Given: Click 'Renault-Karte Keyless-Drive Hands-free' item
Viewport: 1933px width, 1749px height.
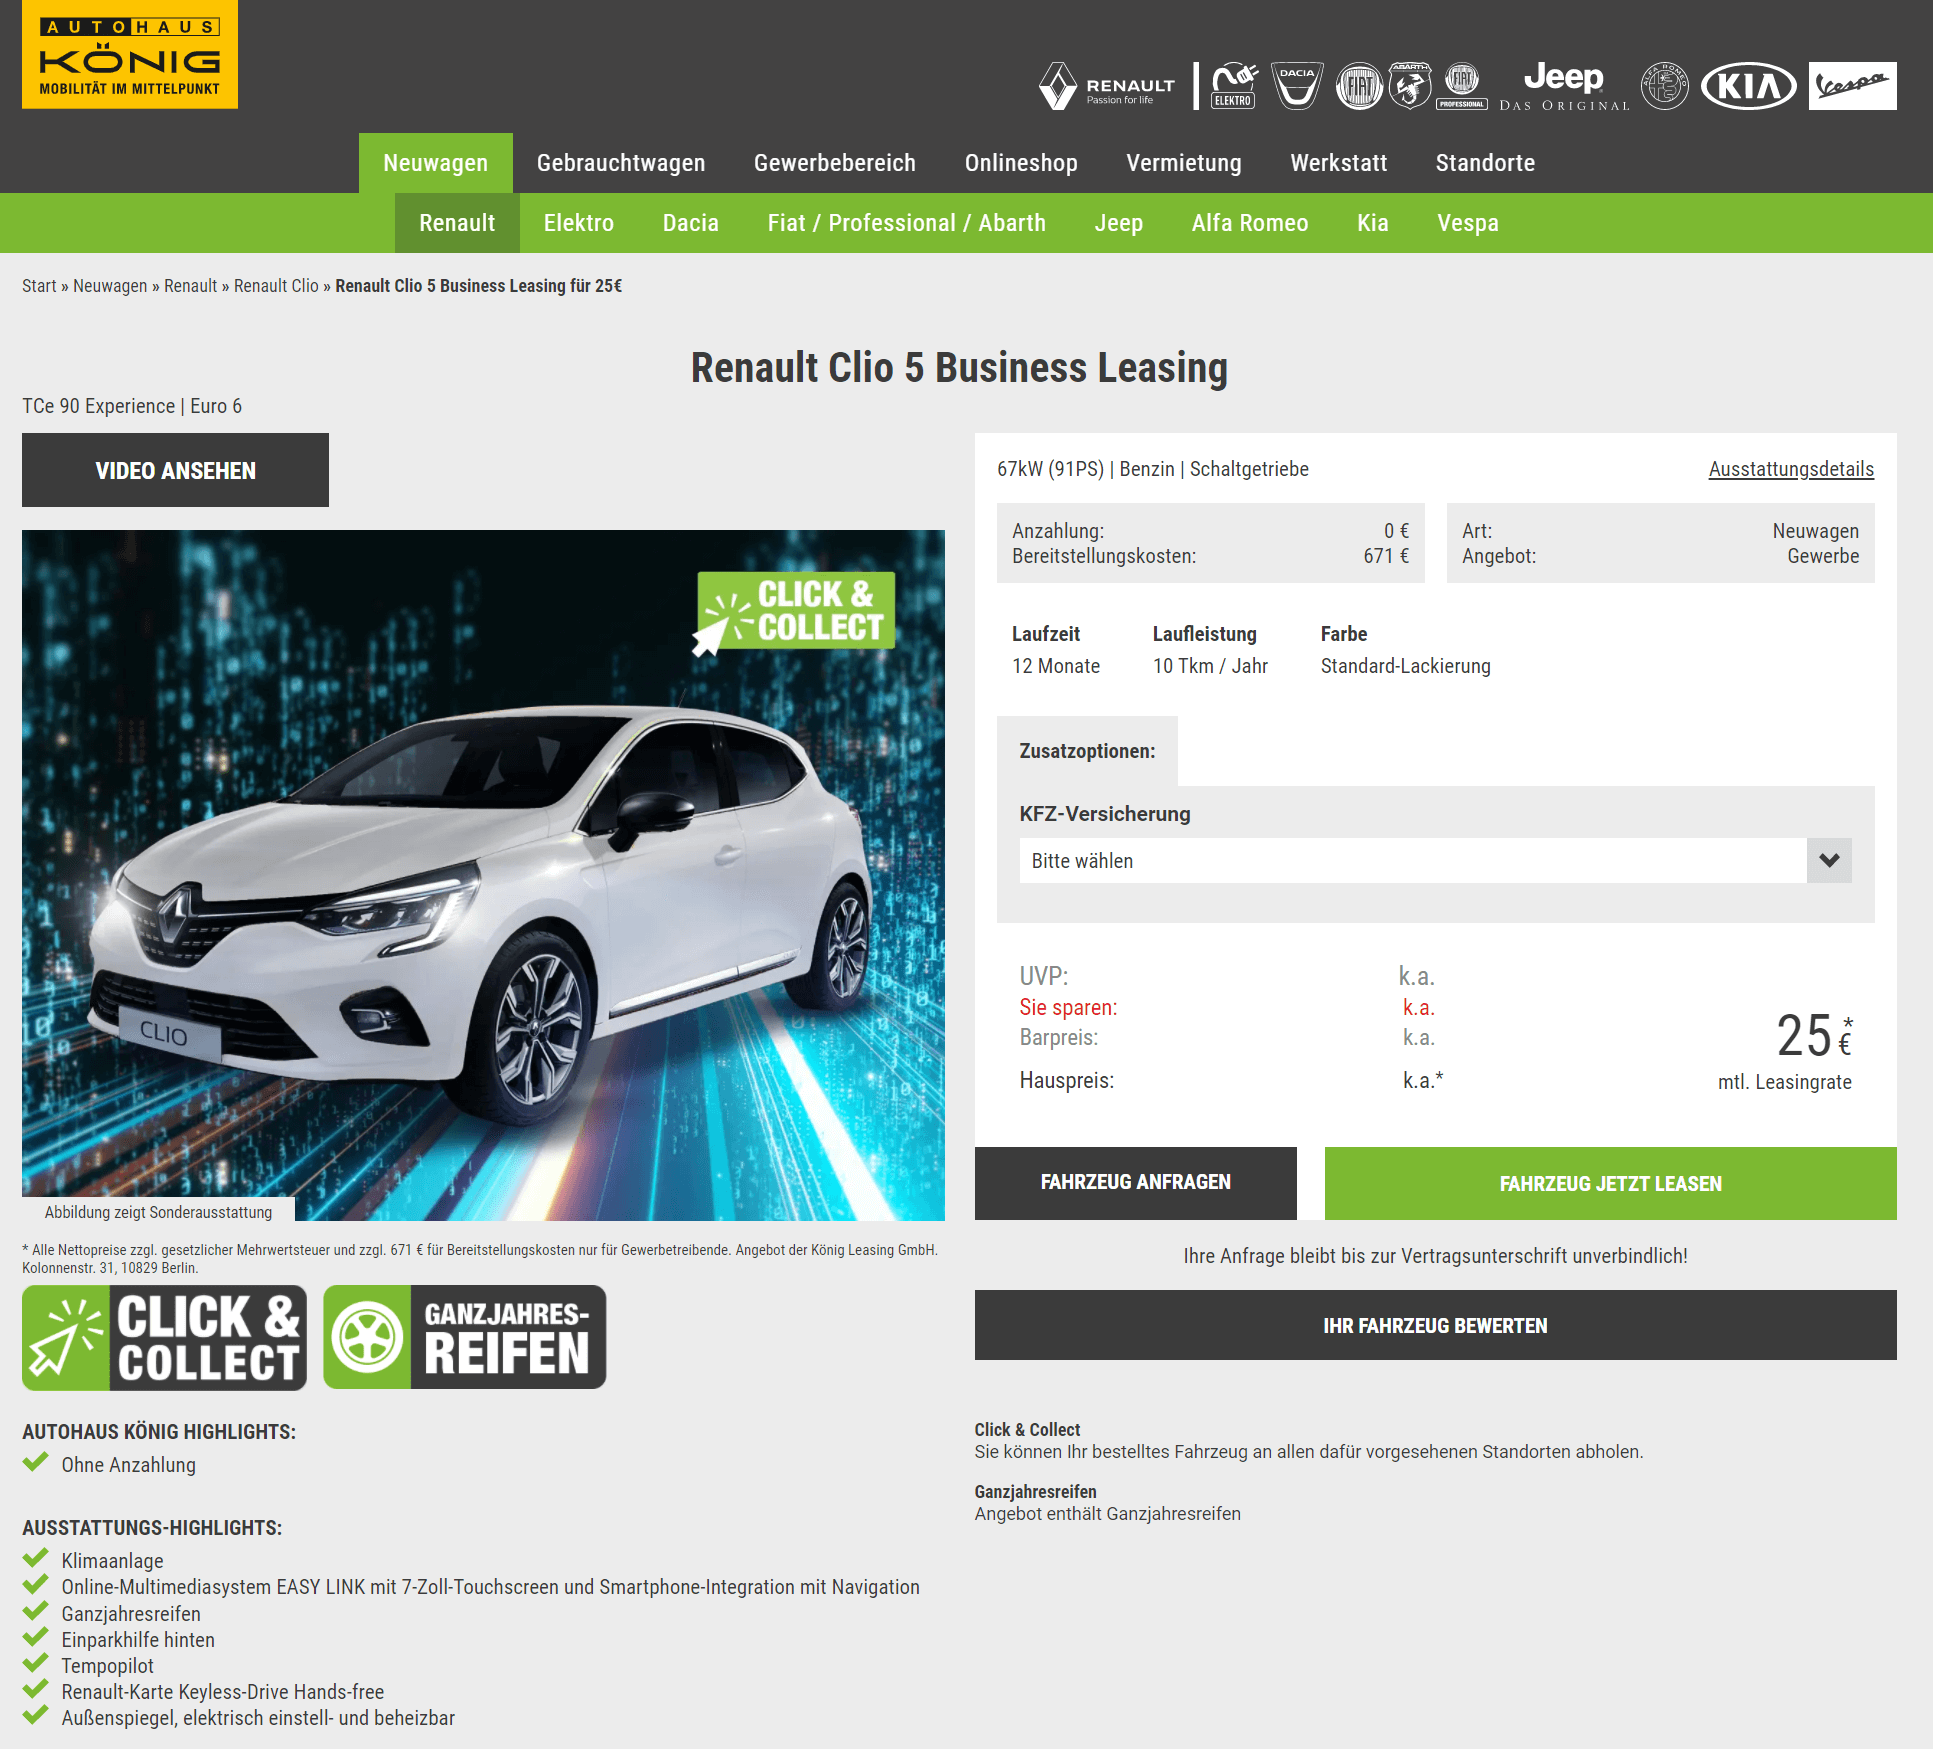Looking at the screenshot, I should [x=222, y=1692].
